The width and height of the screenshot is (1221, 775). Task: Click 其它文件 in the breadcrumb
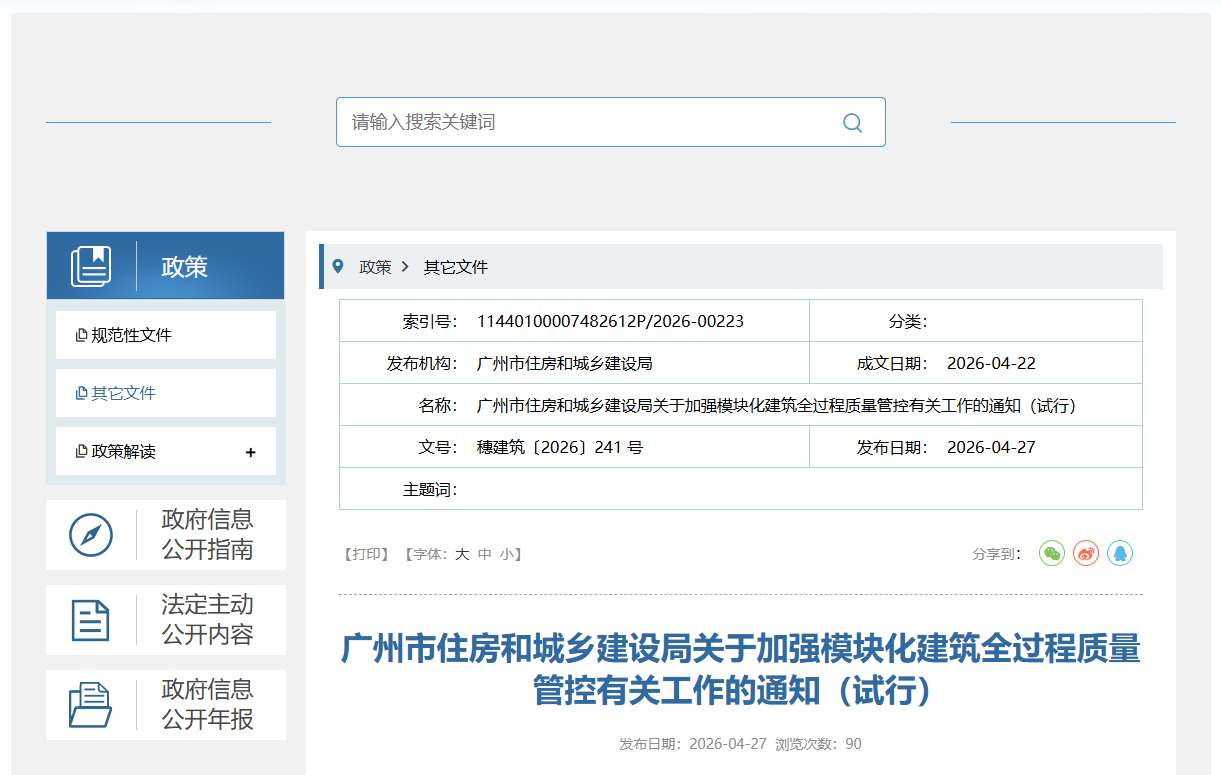[455, 267]
